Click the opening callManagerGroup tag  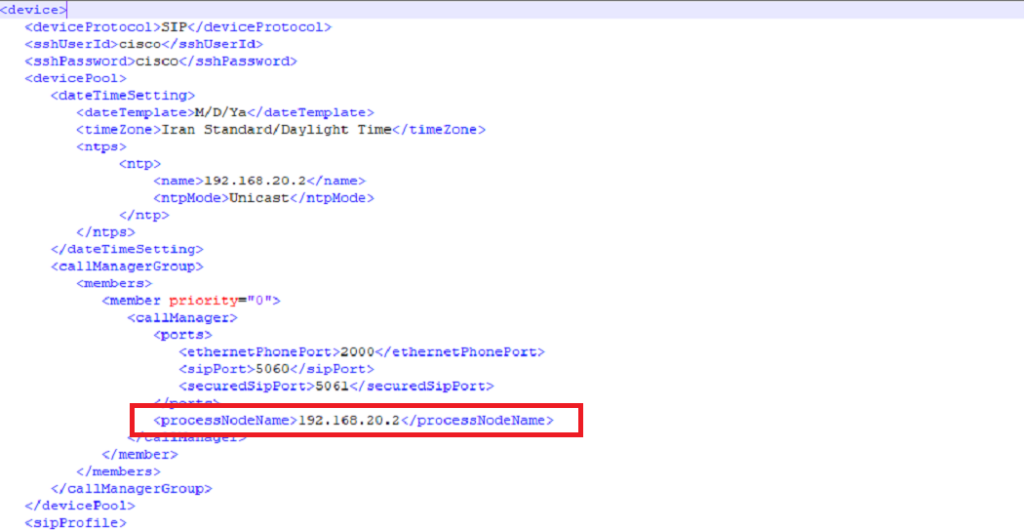(x=127, y=266)
